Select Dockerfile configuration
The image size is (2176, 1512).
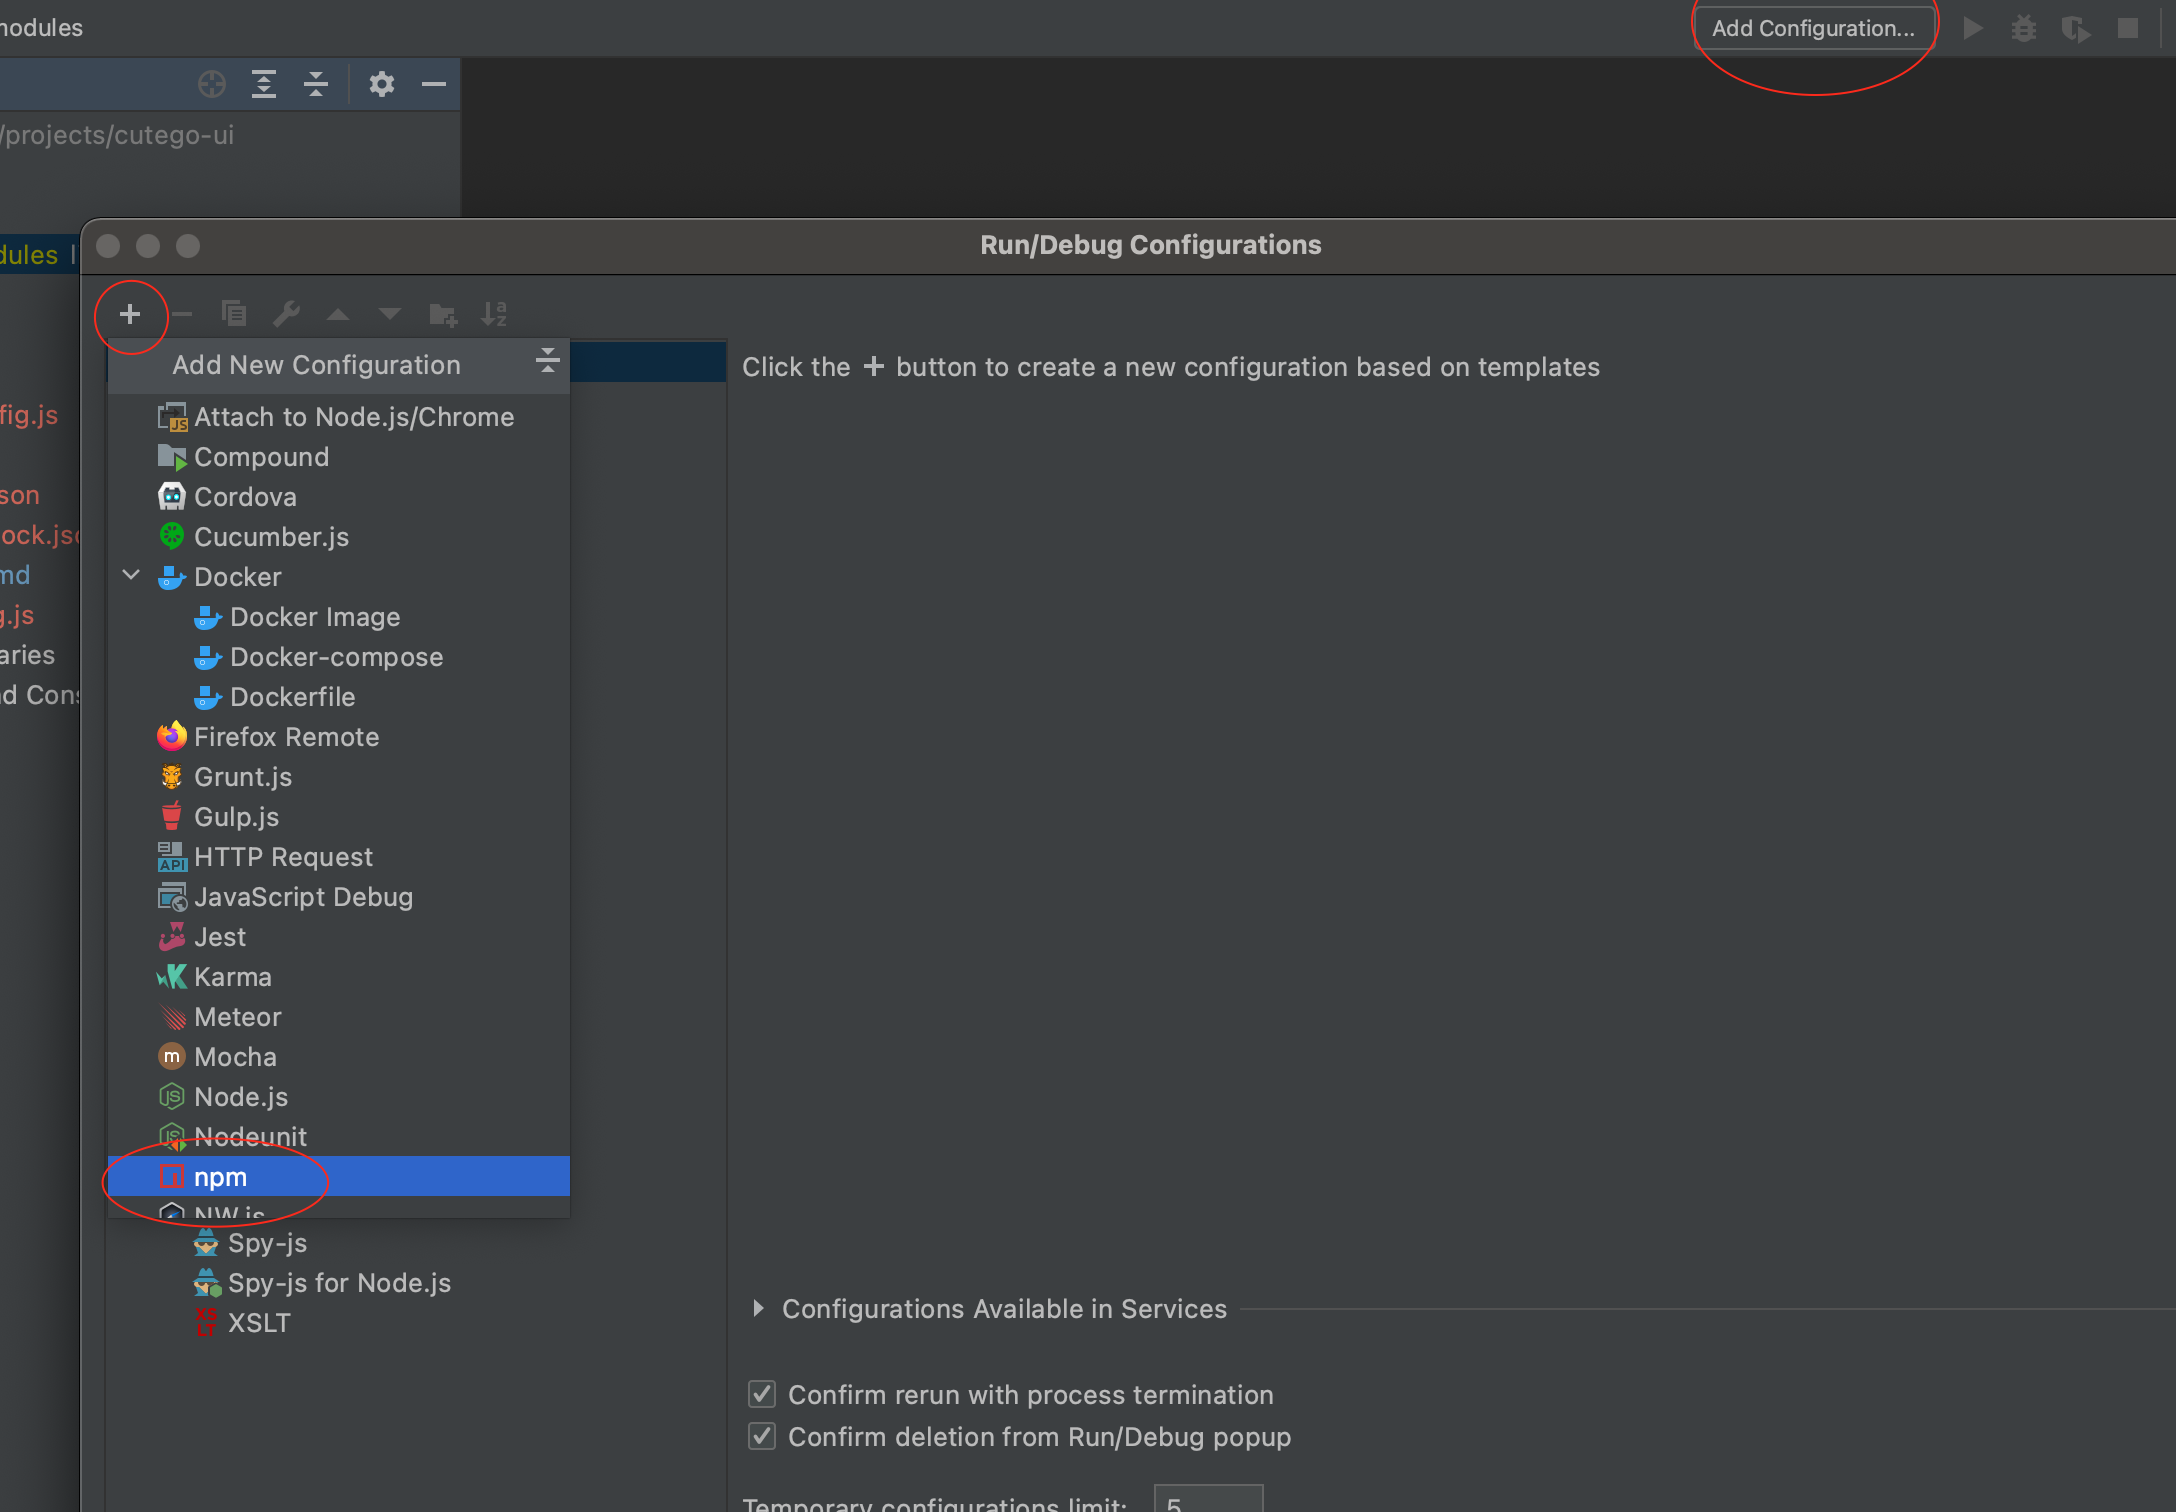[x=339, y=697]
